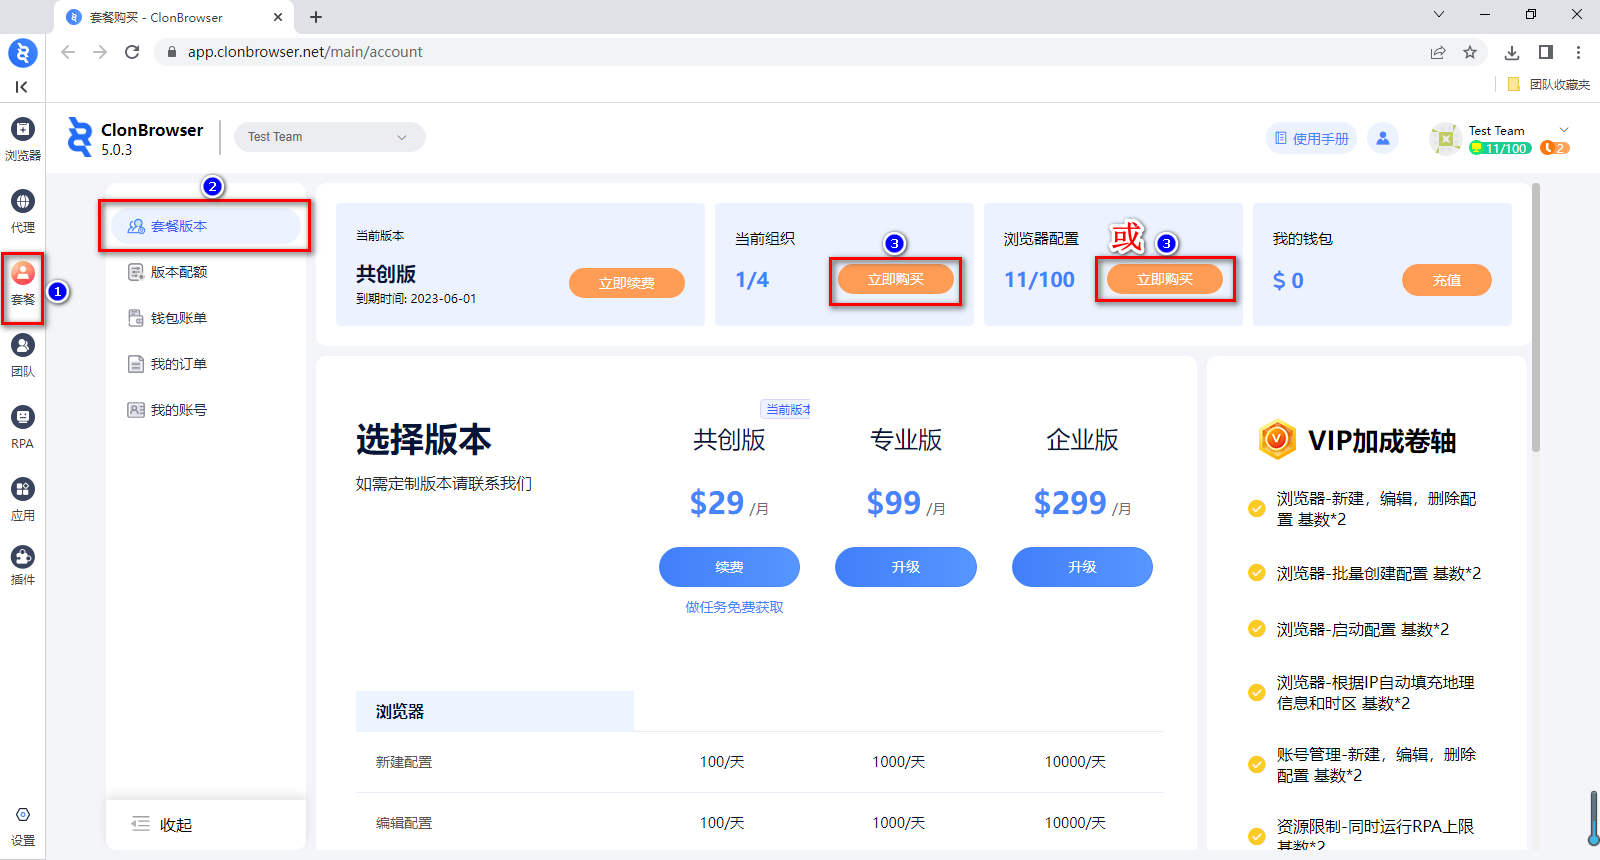Expand the Test Team selector dropdown

pyautogui.click(x=330, y=137)
